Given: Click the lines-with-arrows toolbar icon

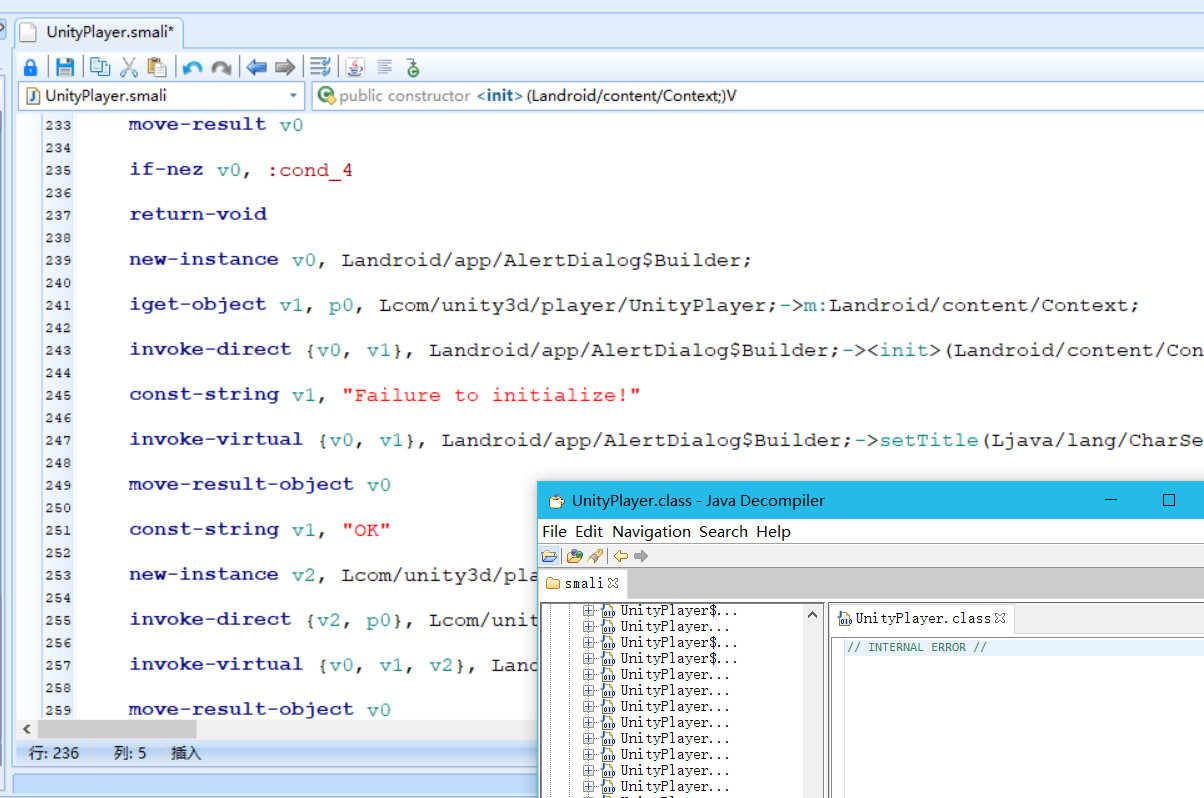Looking at the screenshot, I should (x=320, y=67).
